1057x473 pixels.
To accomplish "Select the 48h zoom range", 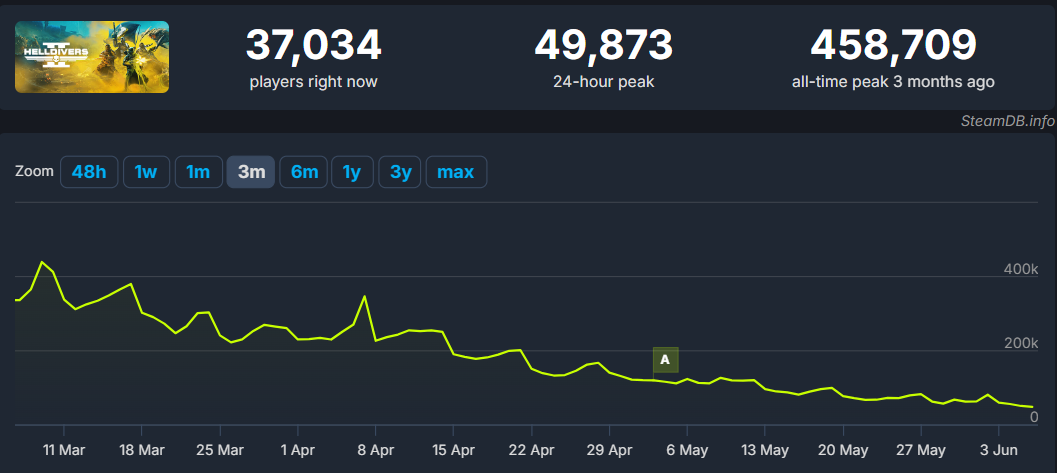I will 88,172.
